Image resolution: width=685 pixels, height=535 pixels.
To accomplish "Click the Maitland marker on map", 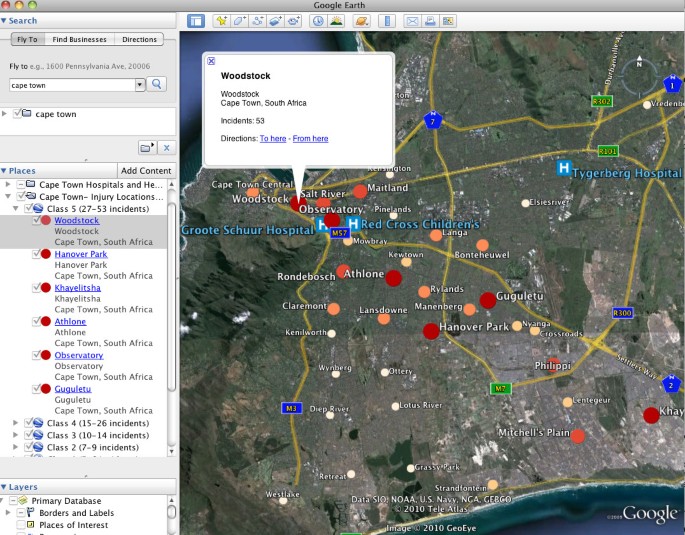I will 360,191.
